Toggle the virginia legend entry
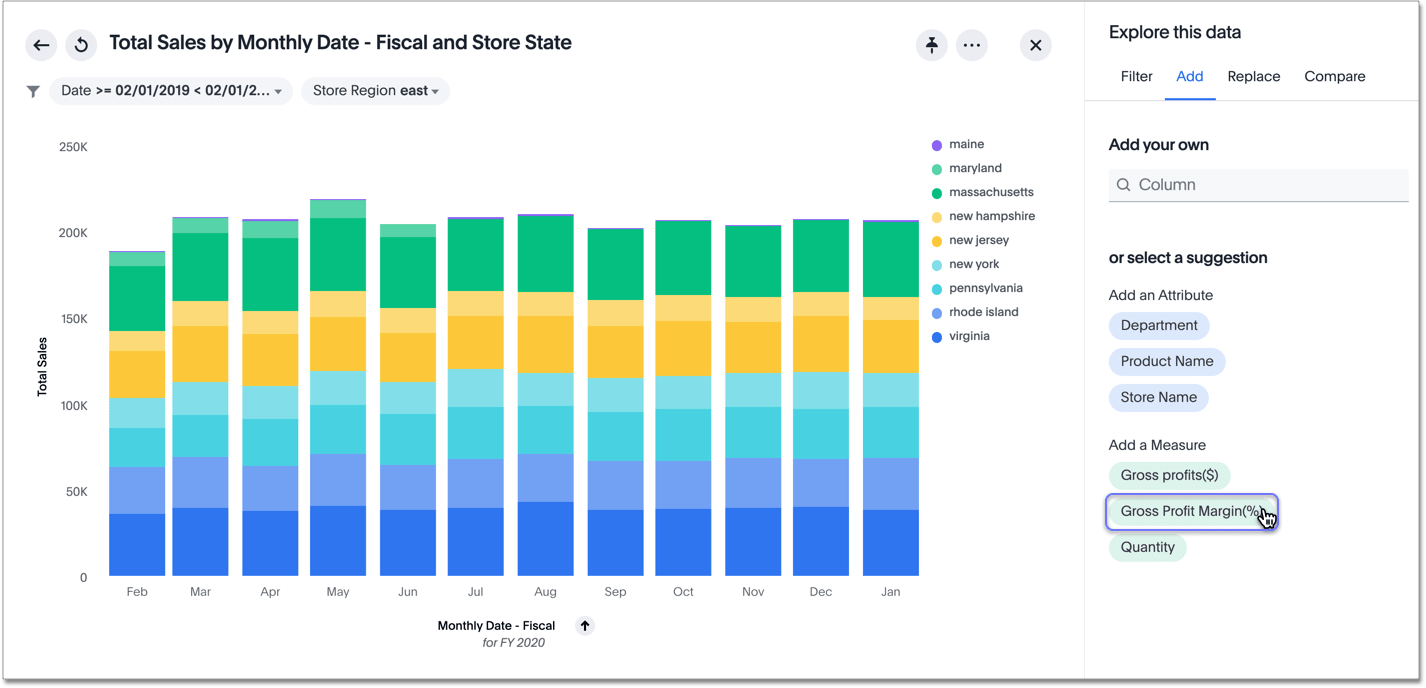Screen dimensions: 1426x688 pos(968,337)
